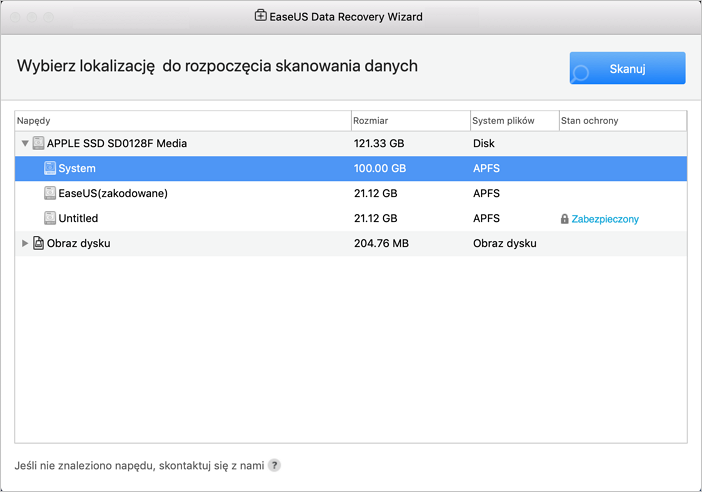702x492 pixels.
Task: Select the Obraz dysku row
Action: 351,243
